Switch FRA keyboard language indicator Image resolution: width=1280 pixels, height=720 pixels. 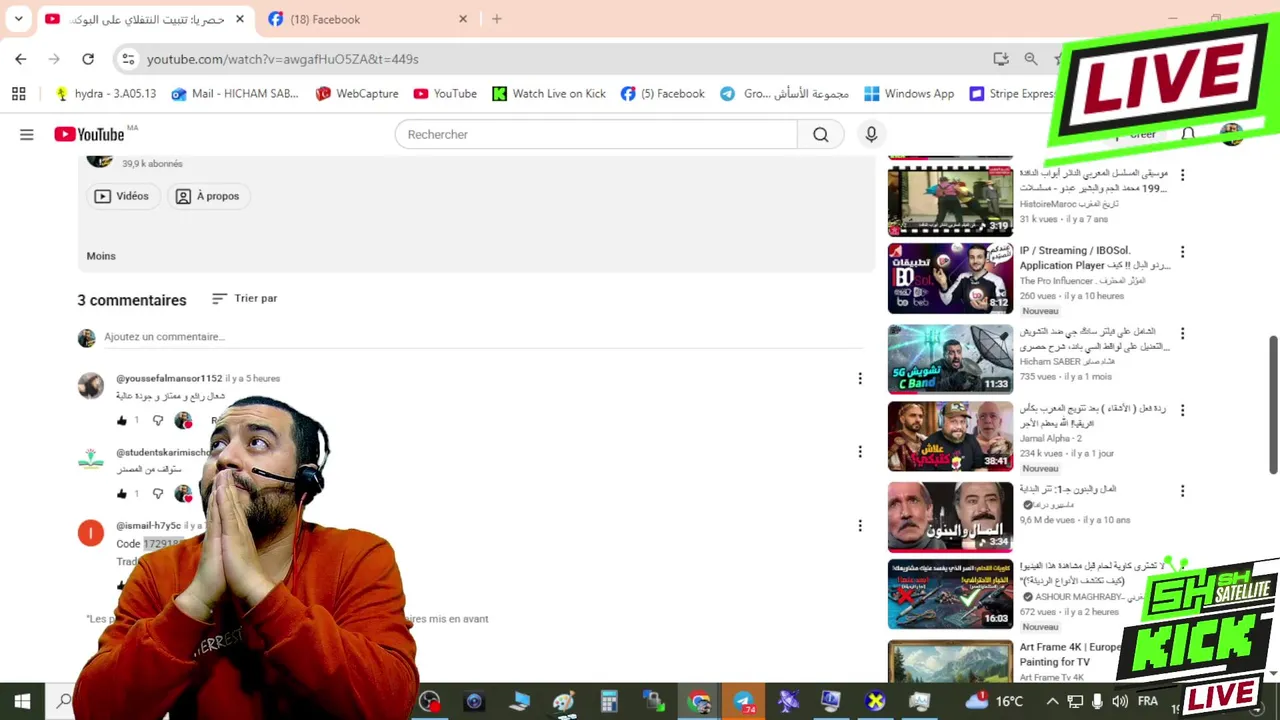point(1148,701)
